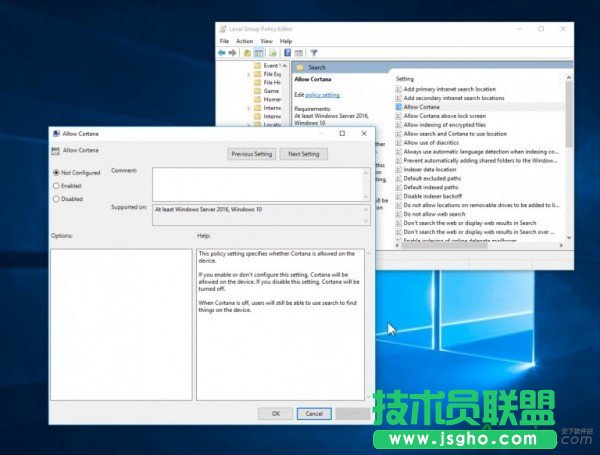Click the policy icon beside Allow Cortana heading
600x455 pixels.
(55, 151)
